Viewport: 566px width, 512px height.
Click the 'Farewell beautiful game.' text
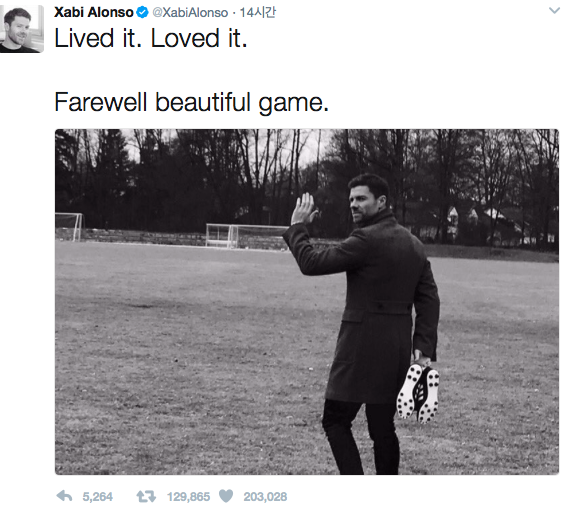tap(191, 103)
